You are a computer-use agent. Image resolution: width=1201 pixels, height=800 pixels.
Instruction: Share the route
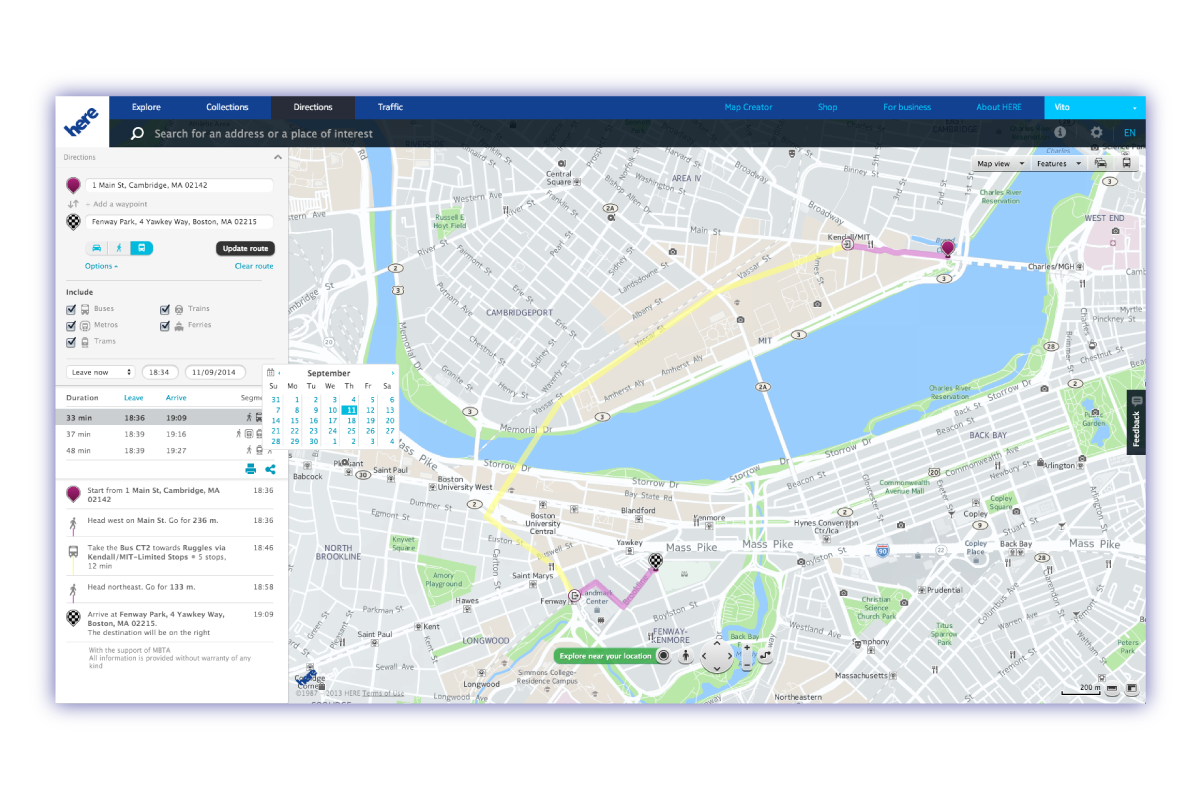[270, 468]
